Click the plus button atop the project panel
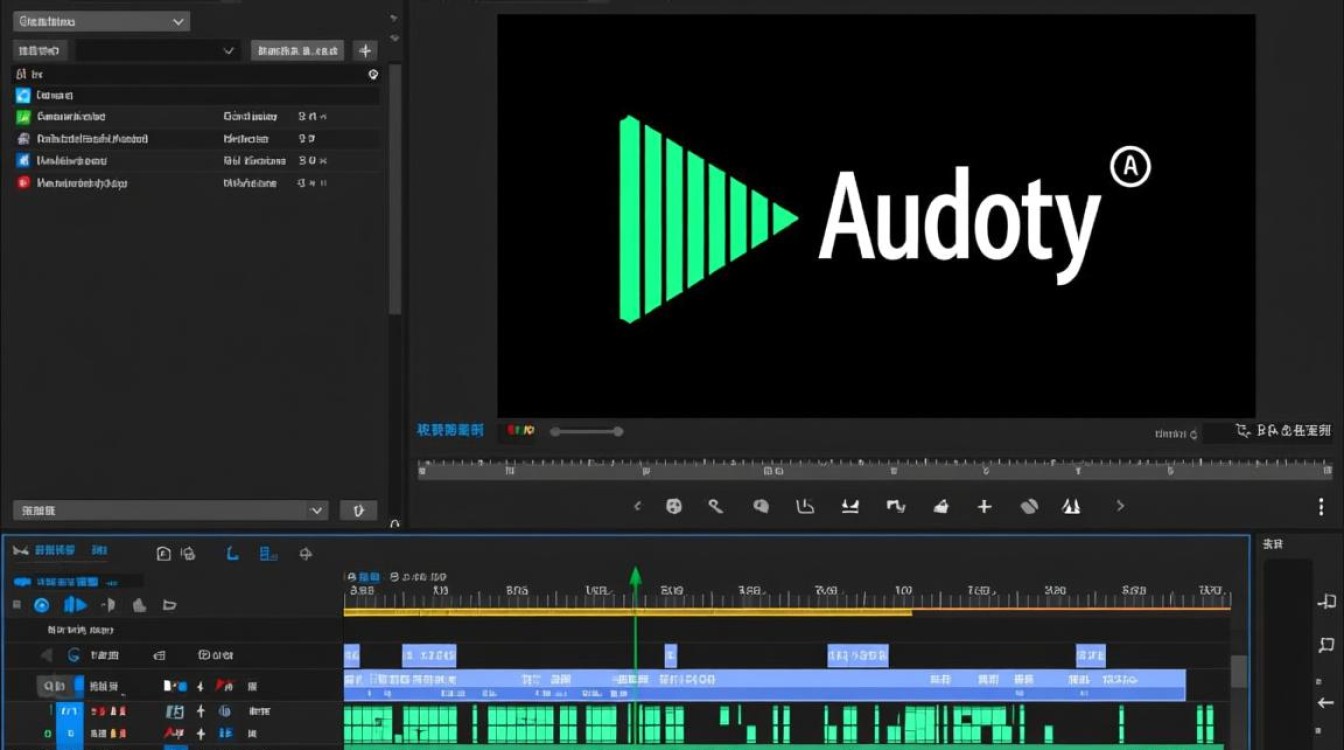The width and height of the screenshot is (1344, 750). [365, 50]
